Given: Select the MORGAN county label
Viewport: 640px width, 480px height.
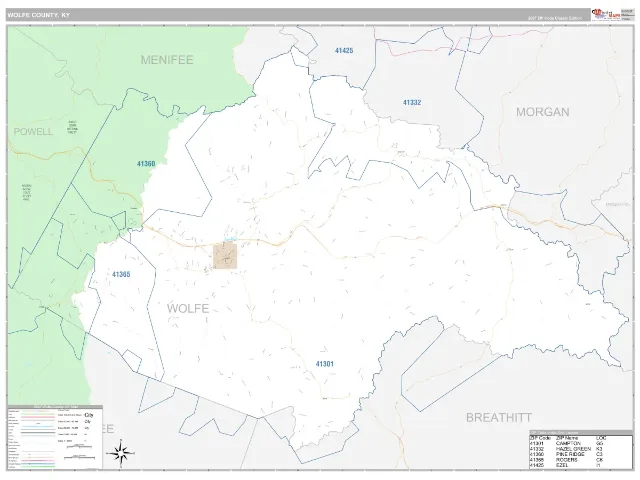Looking at the screenshot, I should [542, 112].
